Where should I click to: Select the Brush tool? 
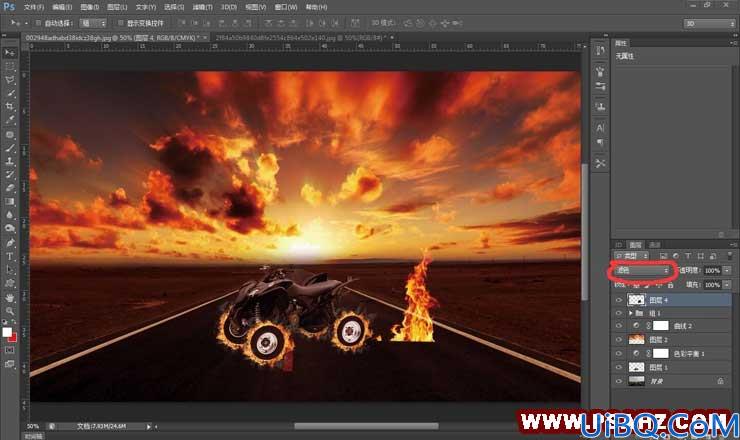(9, 148)
